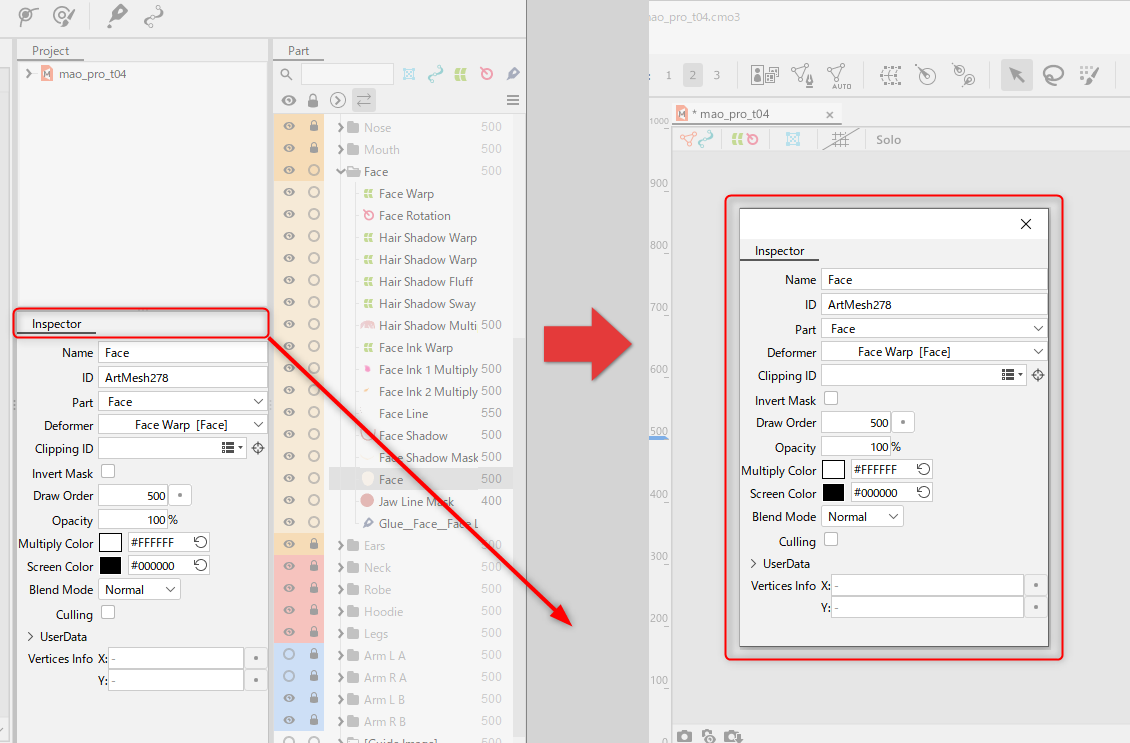The width and height of the screenshot is (1130, 743).
Task: Select the Arrow selection tool
Action: click(x=1017, y=75)
